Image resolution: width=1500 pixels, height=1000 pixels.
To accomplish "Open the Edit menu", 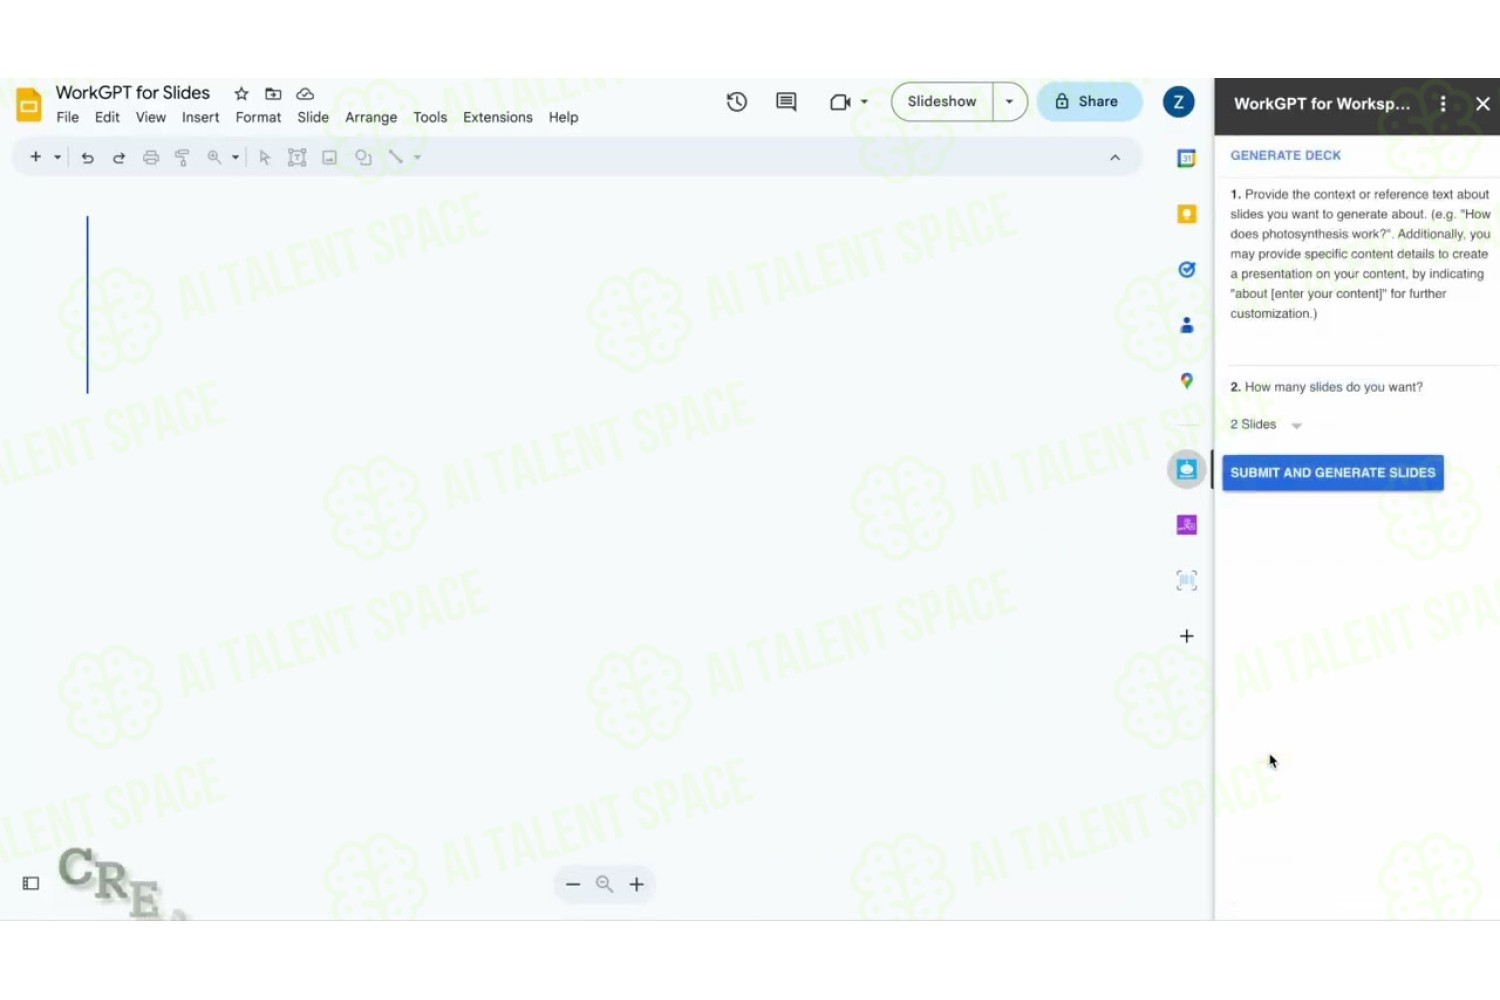I will coord(107,117).
